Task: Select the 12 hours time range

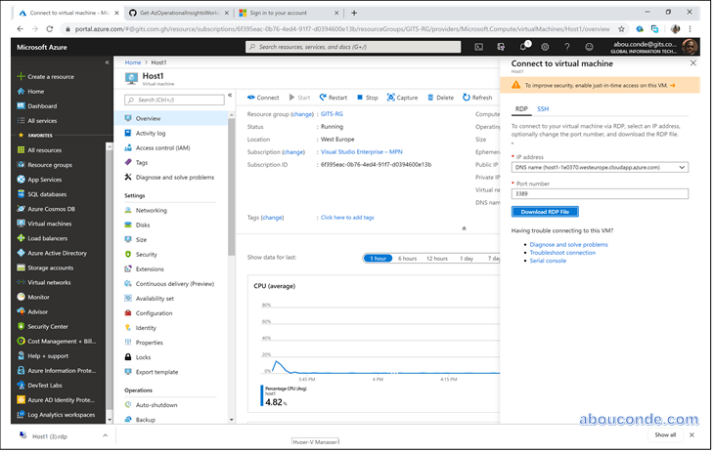Action: 437,258
